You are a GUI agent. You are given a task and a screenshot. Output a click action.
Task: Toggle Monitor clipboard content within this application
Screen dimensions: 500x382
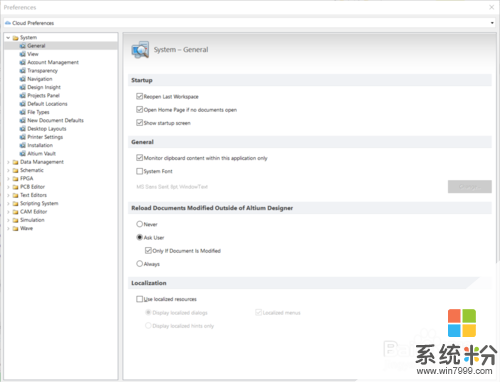pyautogui.click(x=140, y=158)
